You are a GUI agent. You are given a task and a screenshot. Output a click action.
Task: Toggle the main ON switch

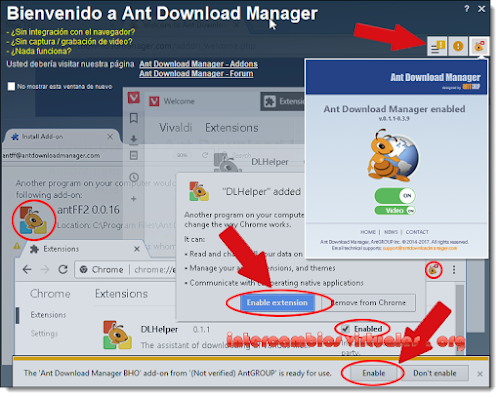click(x=395, y=196)
